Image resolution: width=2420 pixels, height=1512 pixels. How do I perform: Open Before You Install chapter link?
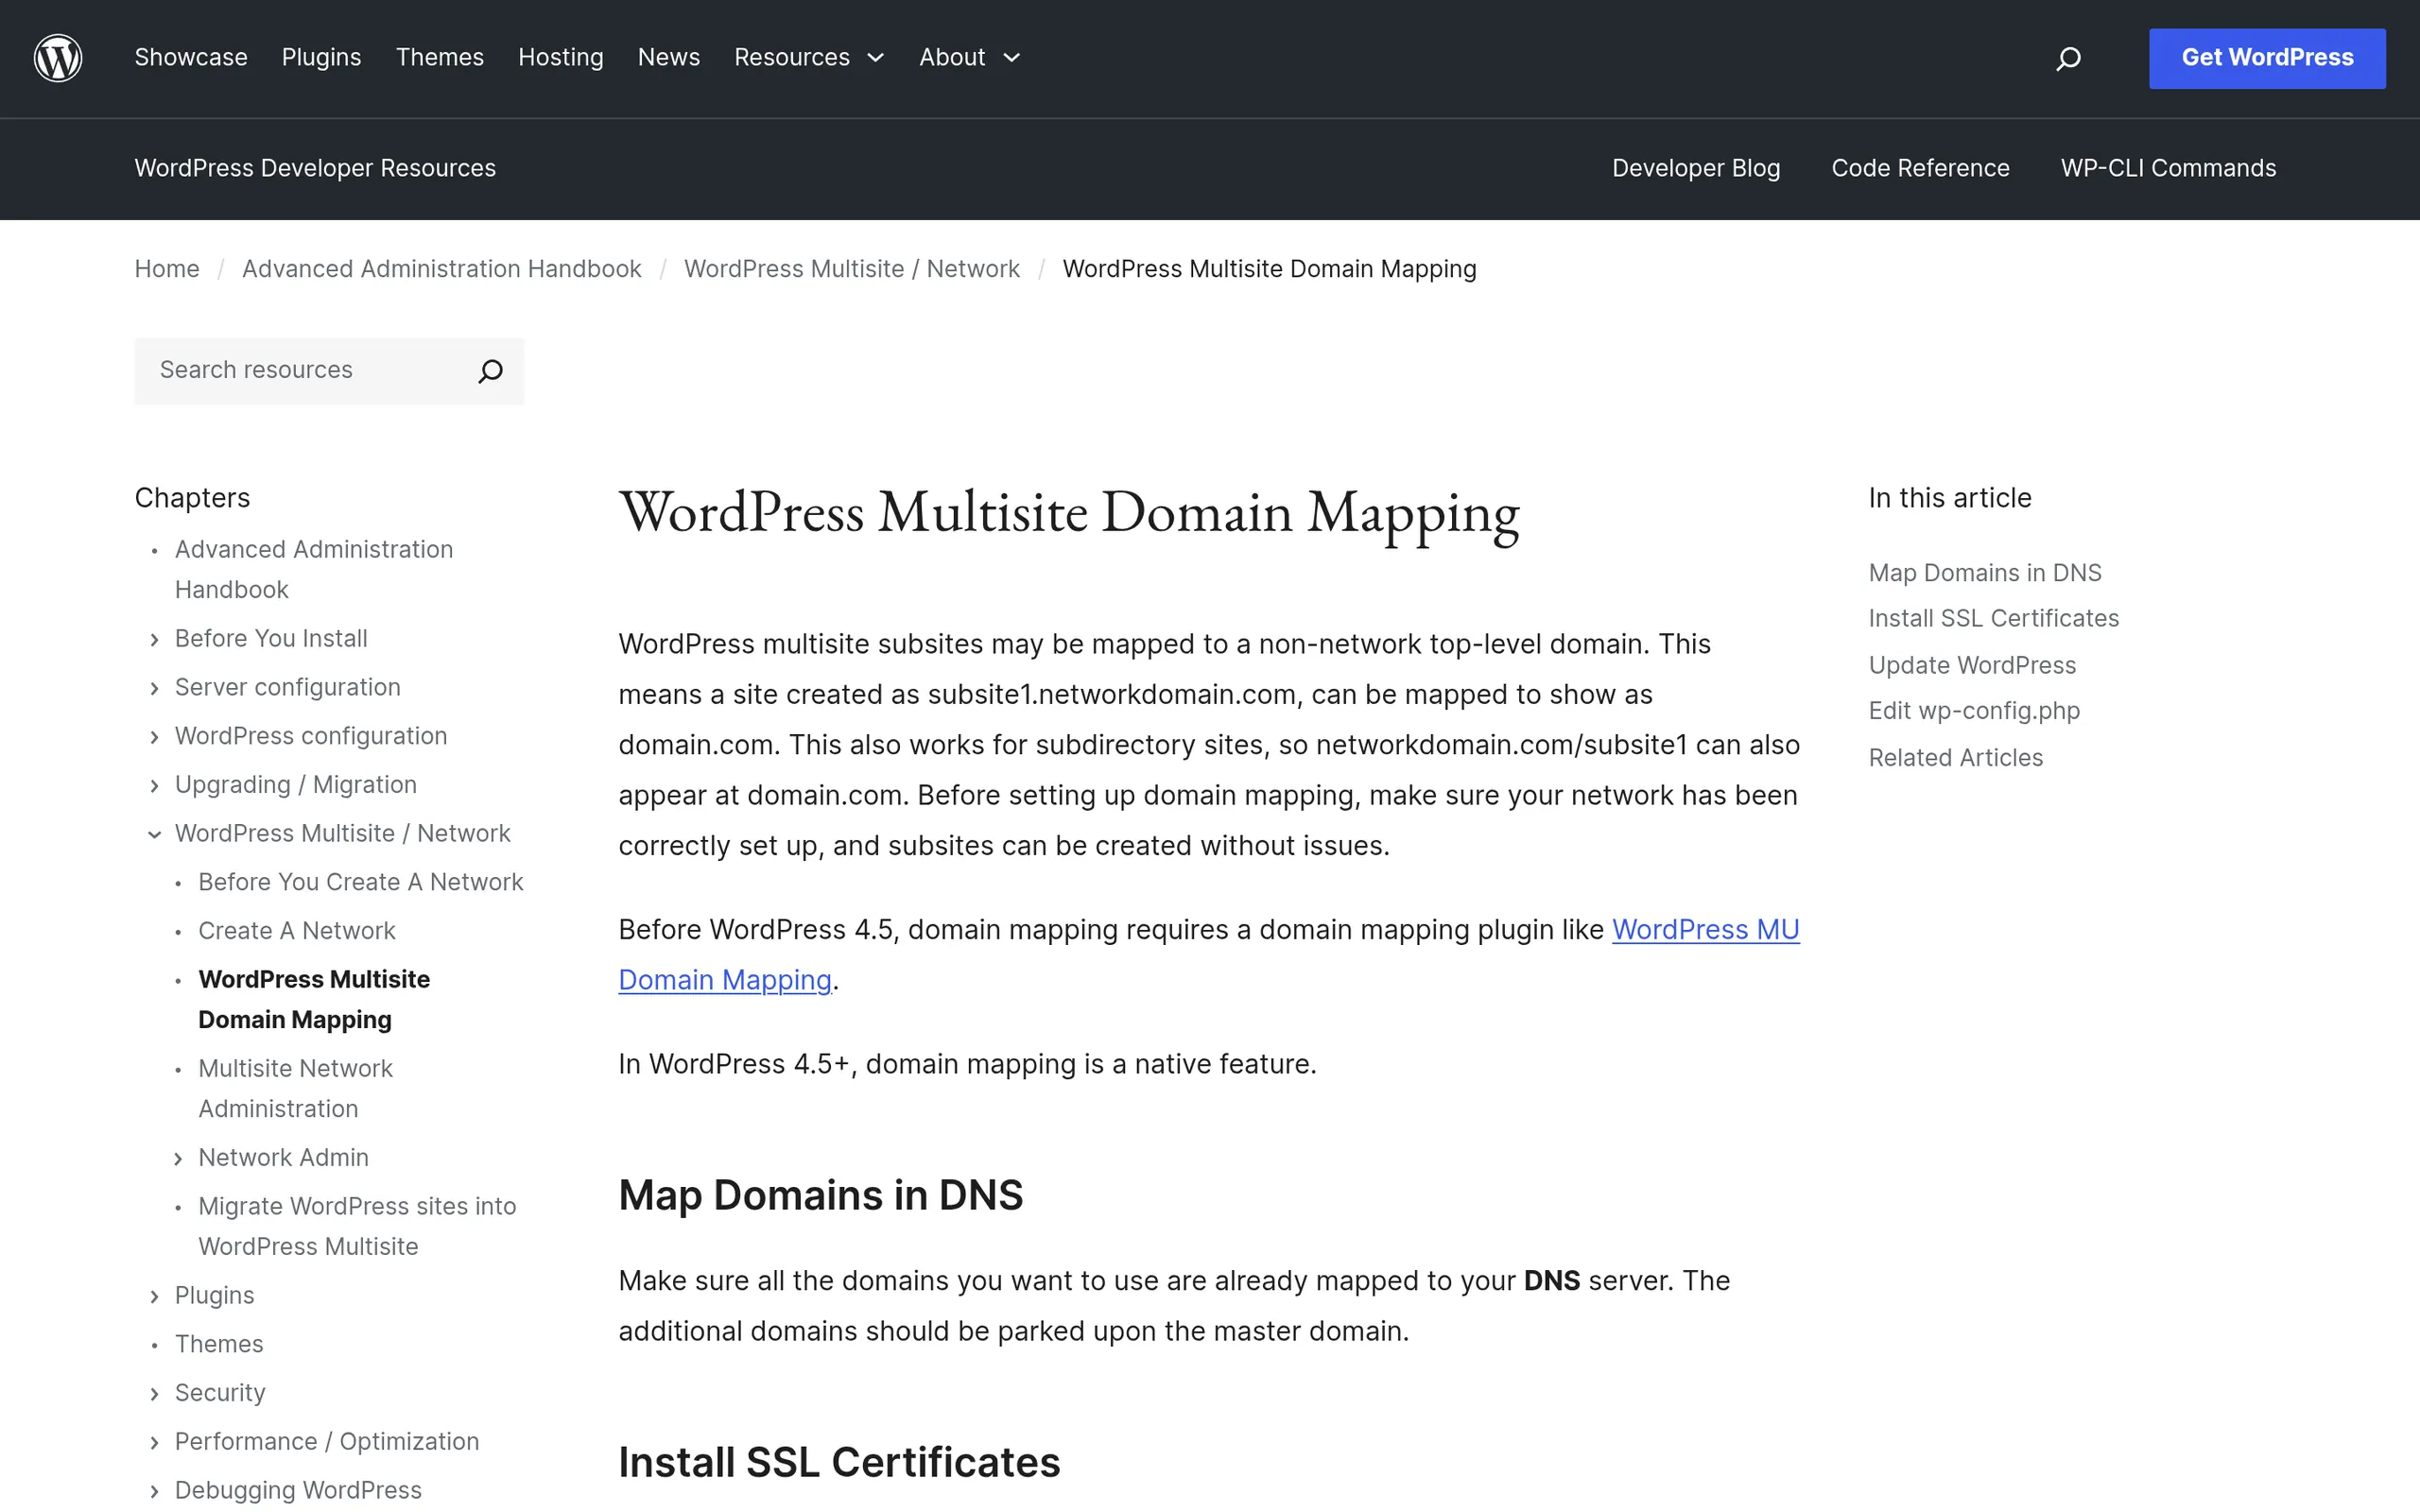(x=271, y=638)
